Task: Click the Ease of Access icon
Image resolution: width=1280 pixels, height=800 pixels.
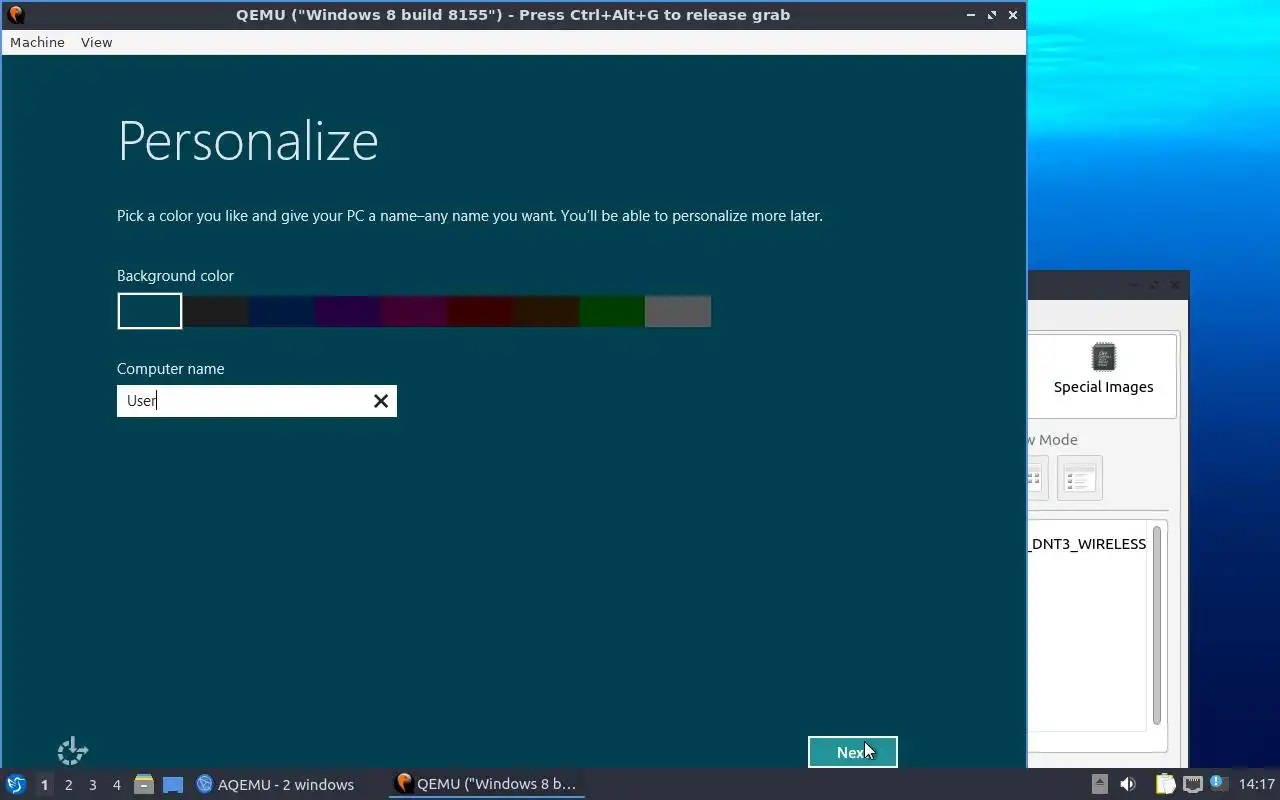Action: [x=72, y=751]
